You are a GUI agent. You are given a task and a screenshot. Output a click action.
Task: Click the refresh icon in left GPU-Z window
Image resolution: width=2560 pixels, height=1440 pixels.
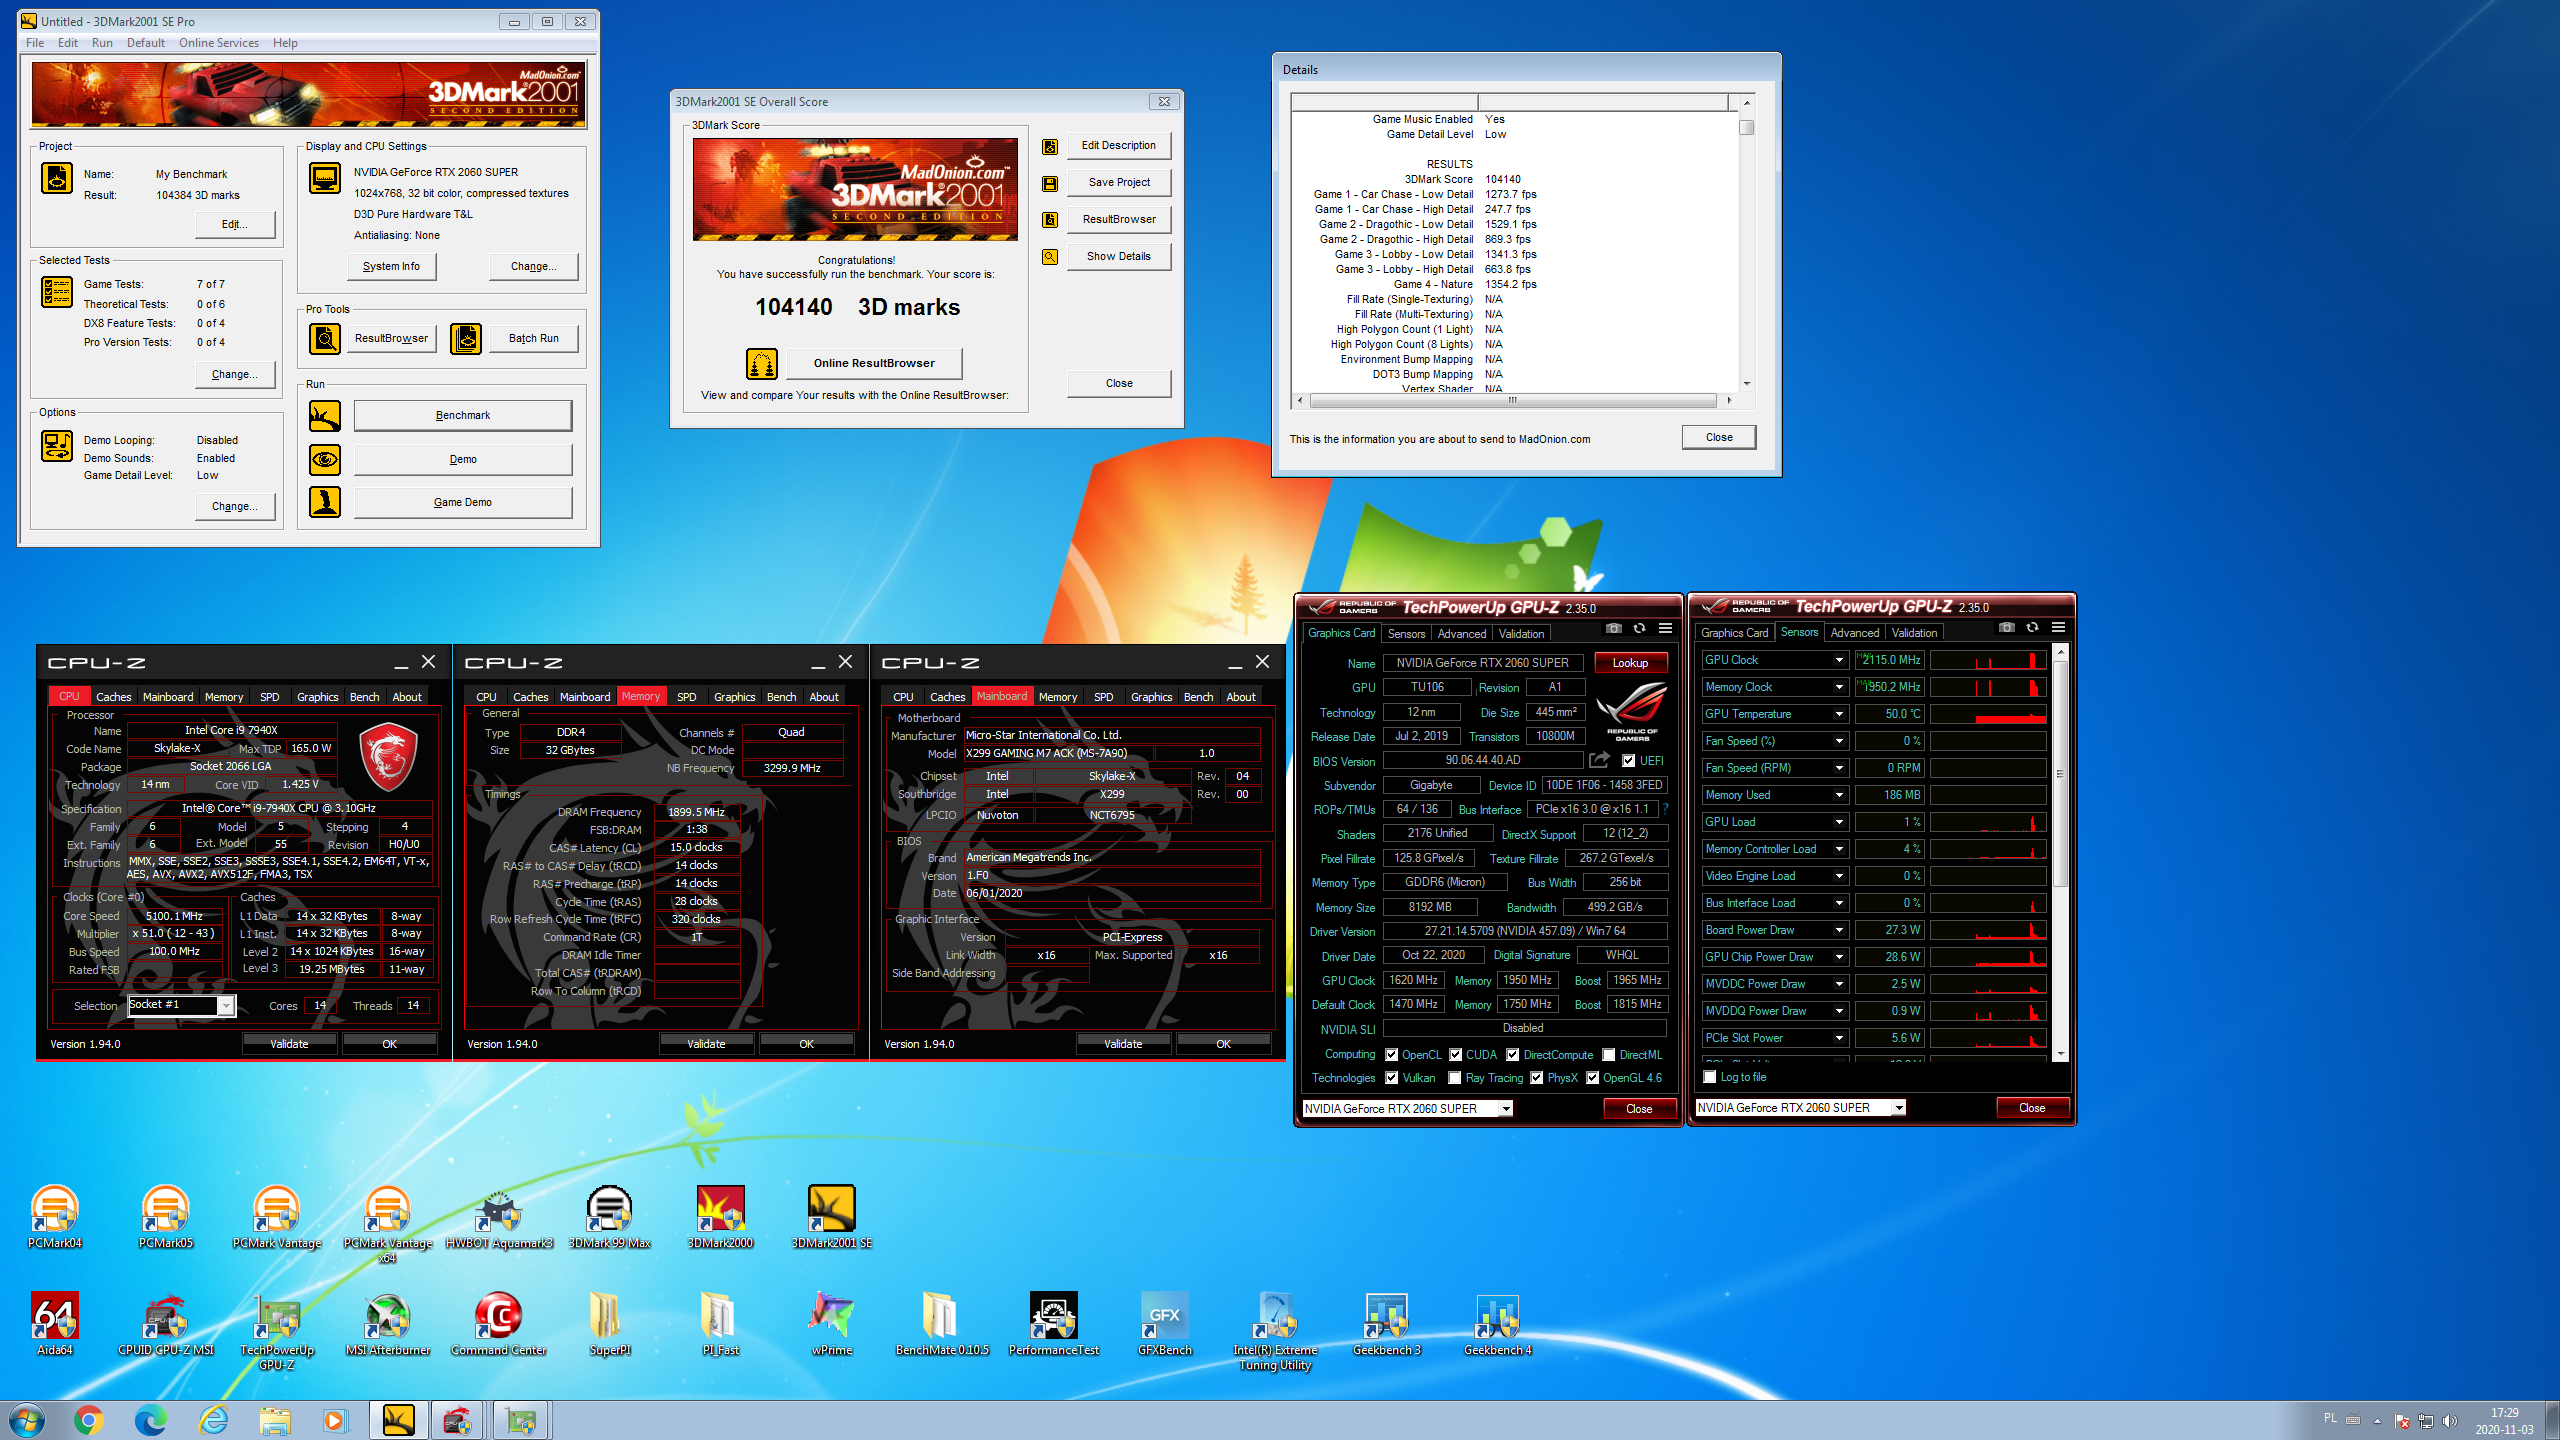point(1639,629)
